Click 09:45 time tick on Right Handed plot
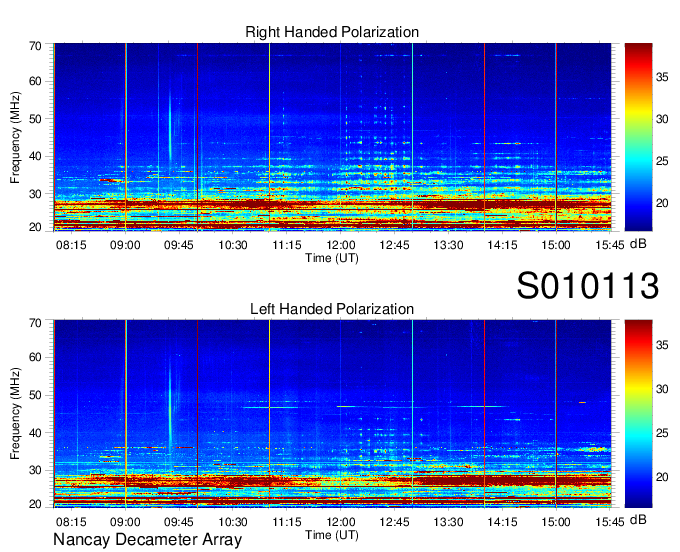Screen dimensions: 680x552 coord(179,245)
